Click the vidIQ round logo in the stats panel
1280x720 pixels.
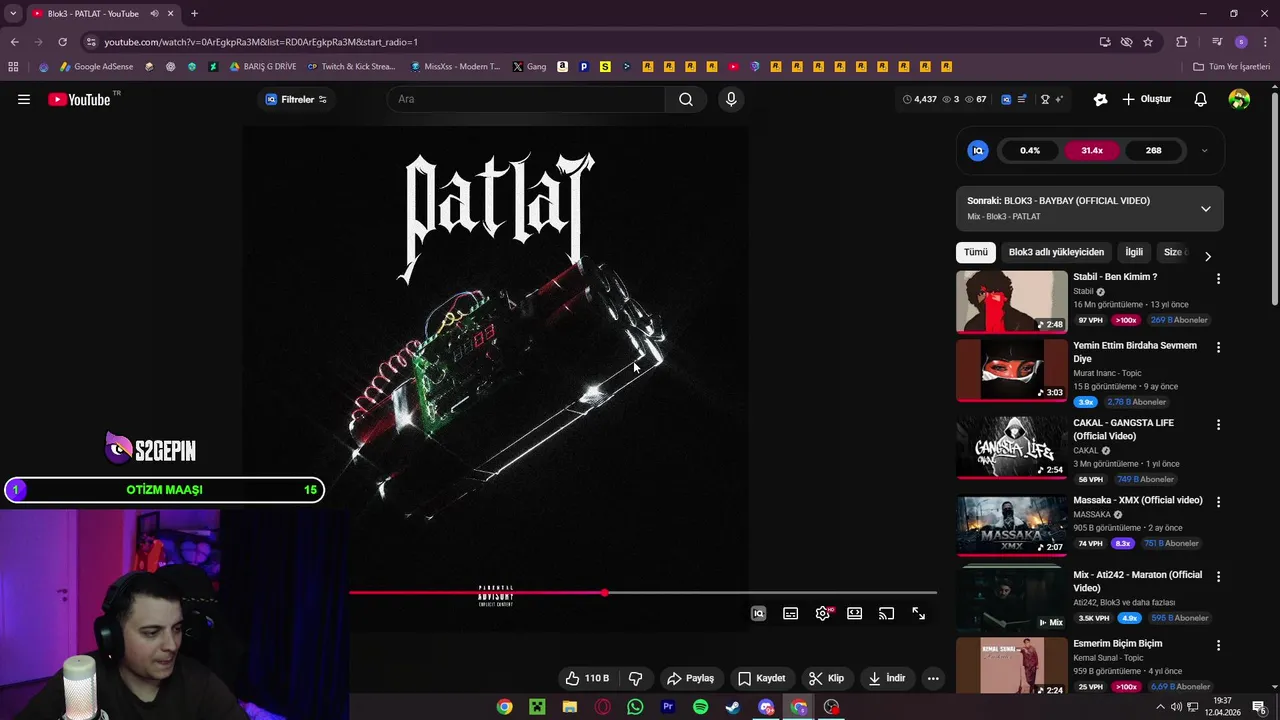coord(978,150)
